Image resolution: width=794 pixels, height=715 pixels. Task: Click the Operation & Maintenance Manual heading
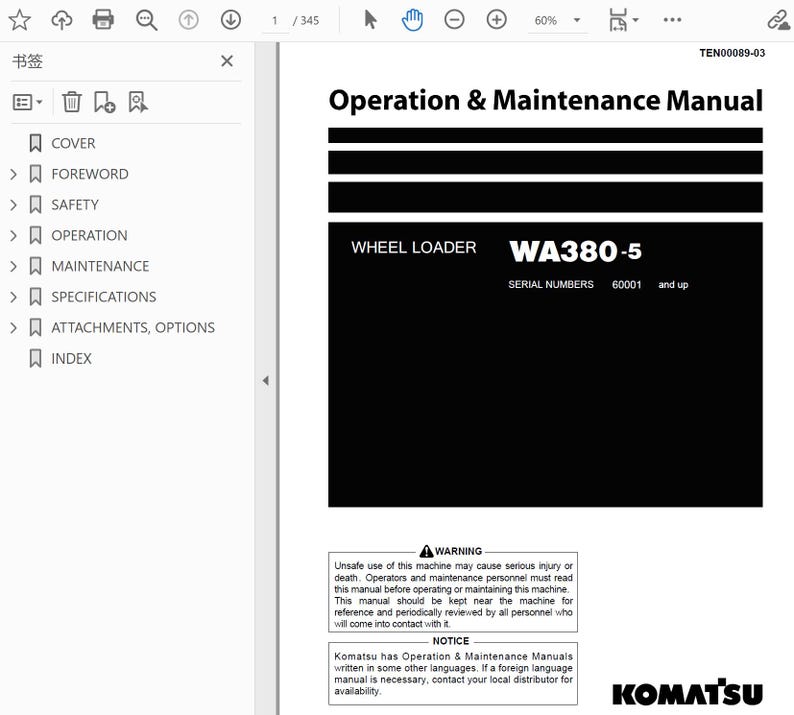tap(545, 100)
